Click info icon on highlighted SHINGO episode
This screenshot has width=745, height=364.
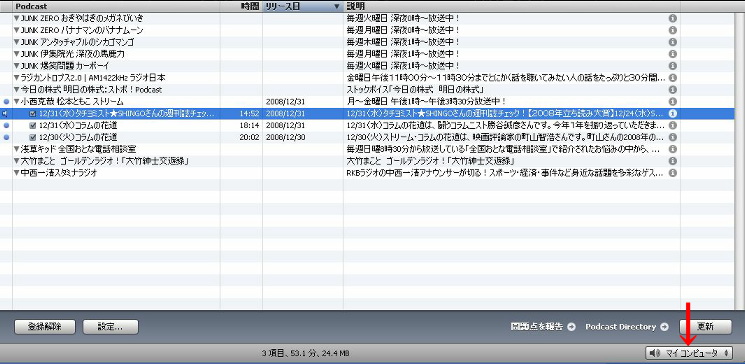(x=672, y=114)
